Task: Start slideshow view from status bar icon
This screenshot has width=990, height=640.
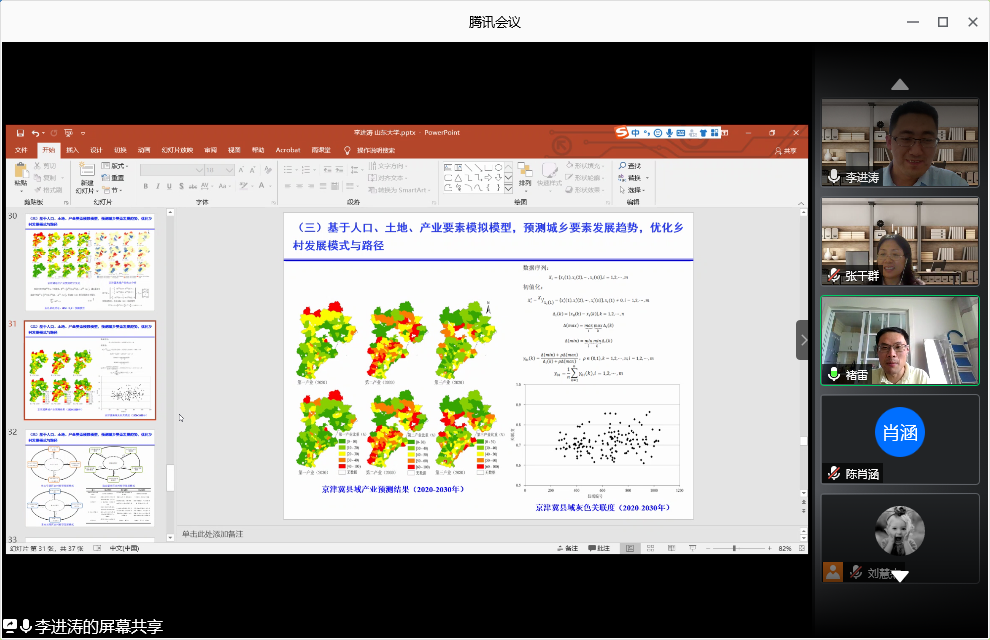Action: (691, 548)
